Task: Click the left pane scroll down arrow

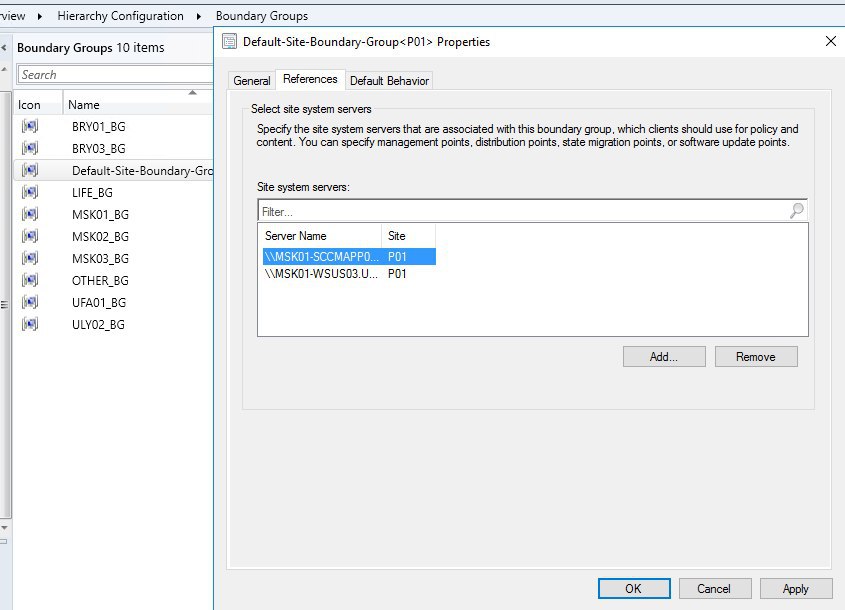Action: pos(4,528)
